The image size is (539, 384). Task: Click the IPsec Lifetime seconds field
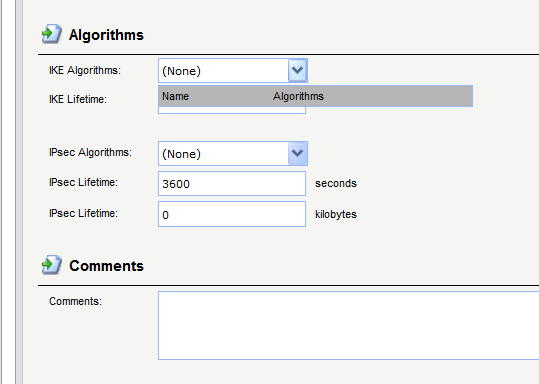click(x=232, y=184)
